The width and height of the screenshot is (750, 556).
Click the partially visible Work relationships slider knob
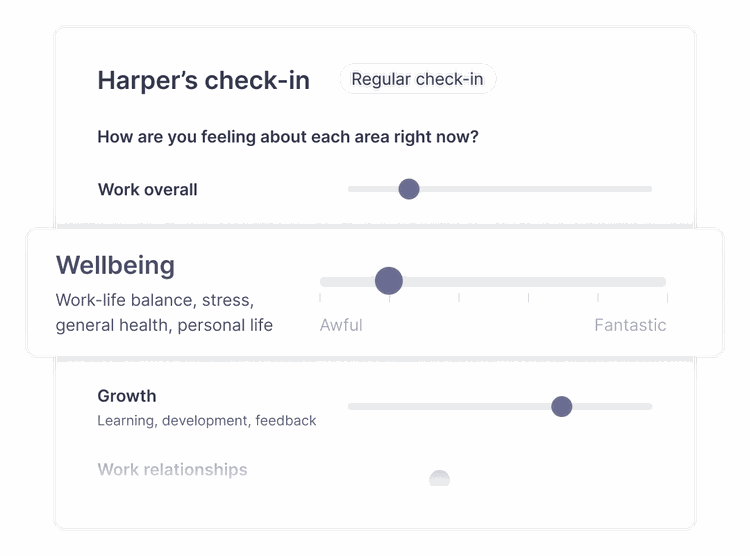pos(439,479)
